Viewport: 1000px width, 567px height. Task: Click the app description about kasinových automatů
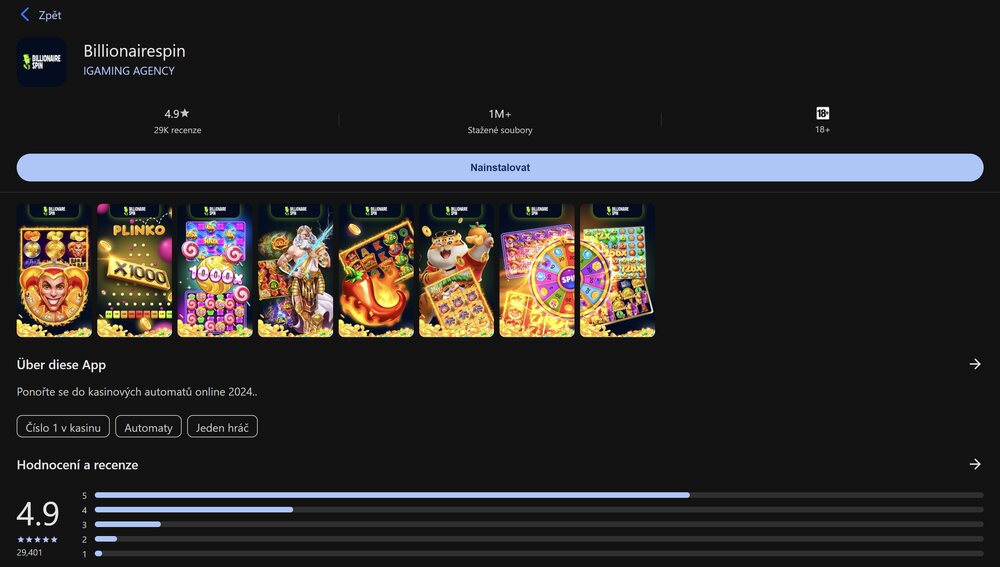[137, 392]
